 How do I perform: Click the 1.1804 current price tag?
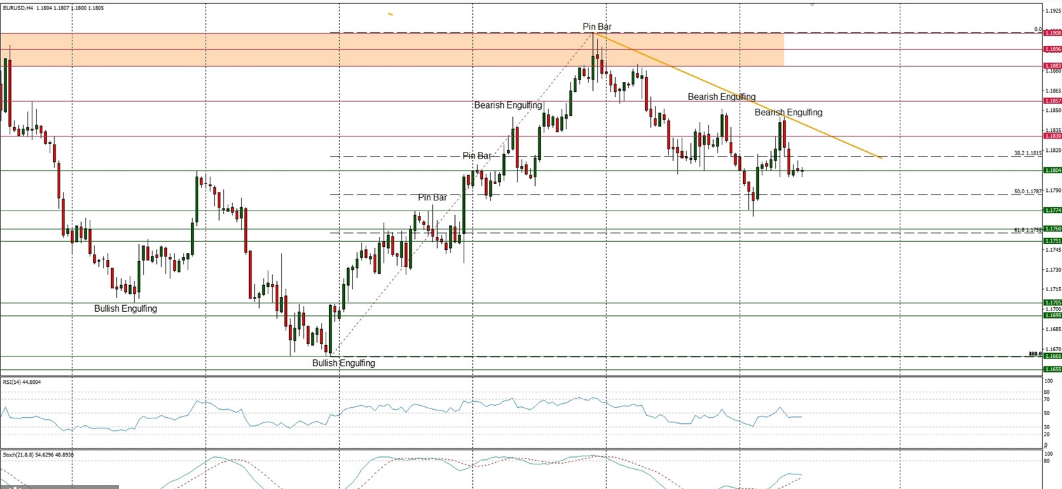[x=1051, y=171]
